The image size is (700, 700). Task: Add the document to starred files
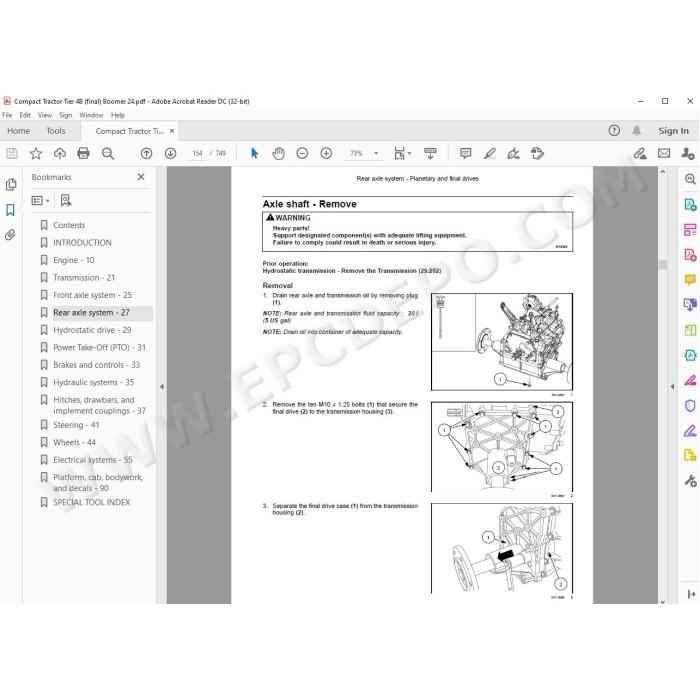[x=36, y=154]
